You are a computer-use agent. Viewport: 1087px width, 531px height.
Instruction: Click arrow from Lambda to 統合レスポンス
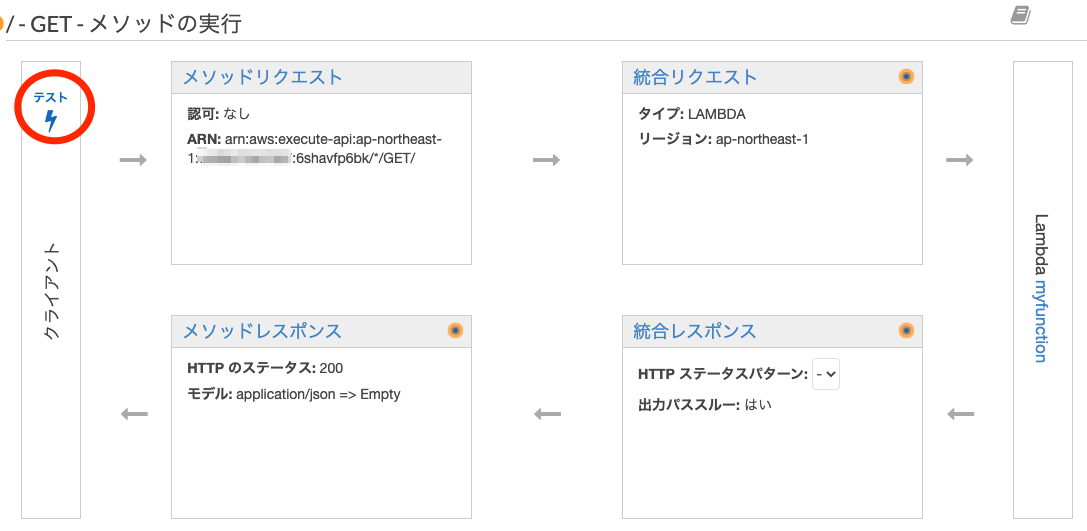(960, 415)
